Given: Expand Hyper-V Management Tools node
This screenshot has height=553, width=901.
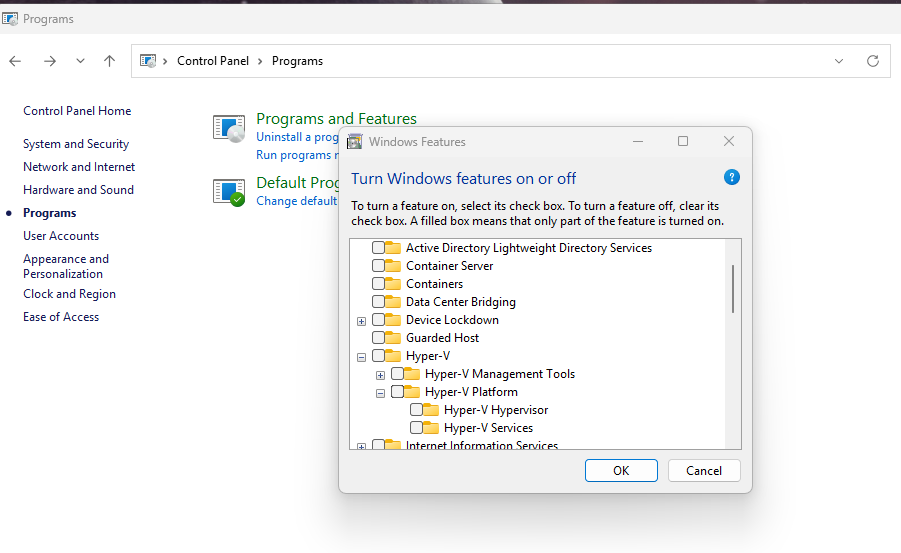Looking at the screenshot, I should [380, 375].
